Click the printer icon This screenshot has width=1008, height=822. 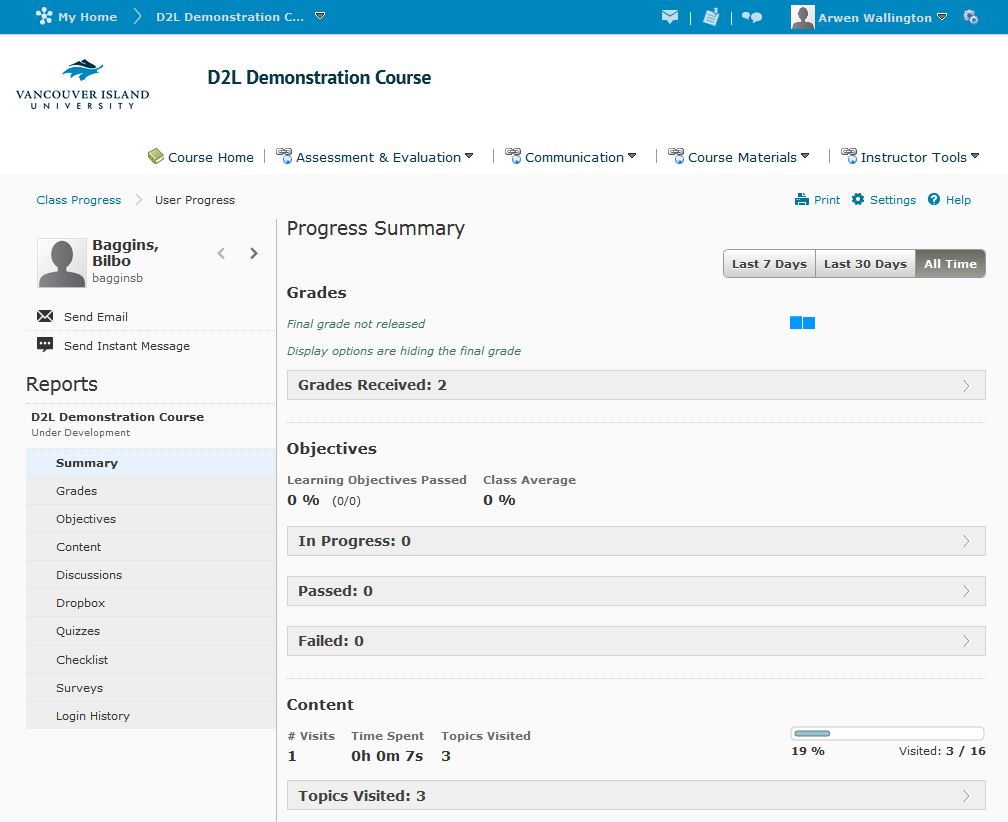pyautogui.click(x=802, y=199)
